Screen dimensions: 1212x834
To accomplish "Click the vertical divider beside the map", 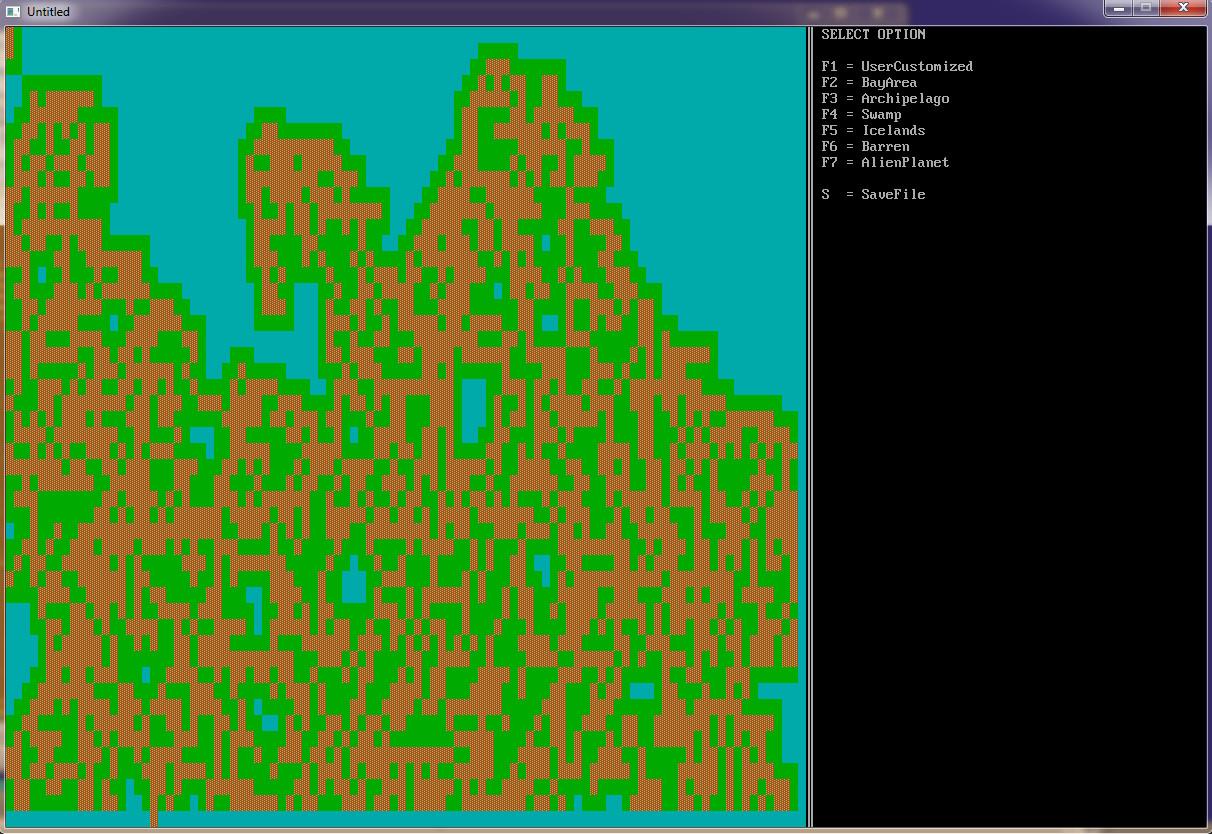I will 809,420.
